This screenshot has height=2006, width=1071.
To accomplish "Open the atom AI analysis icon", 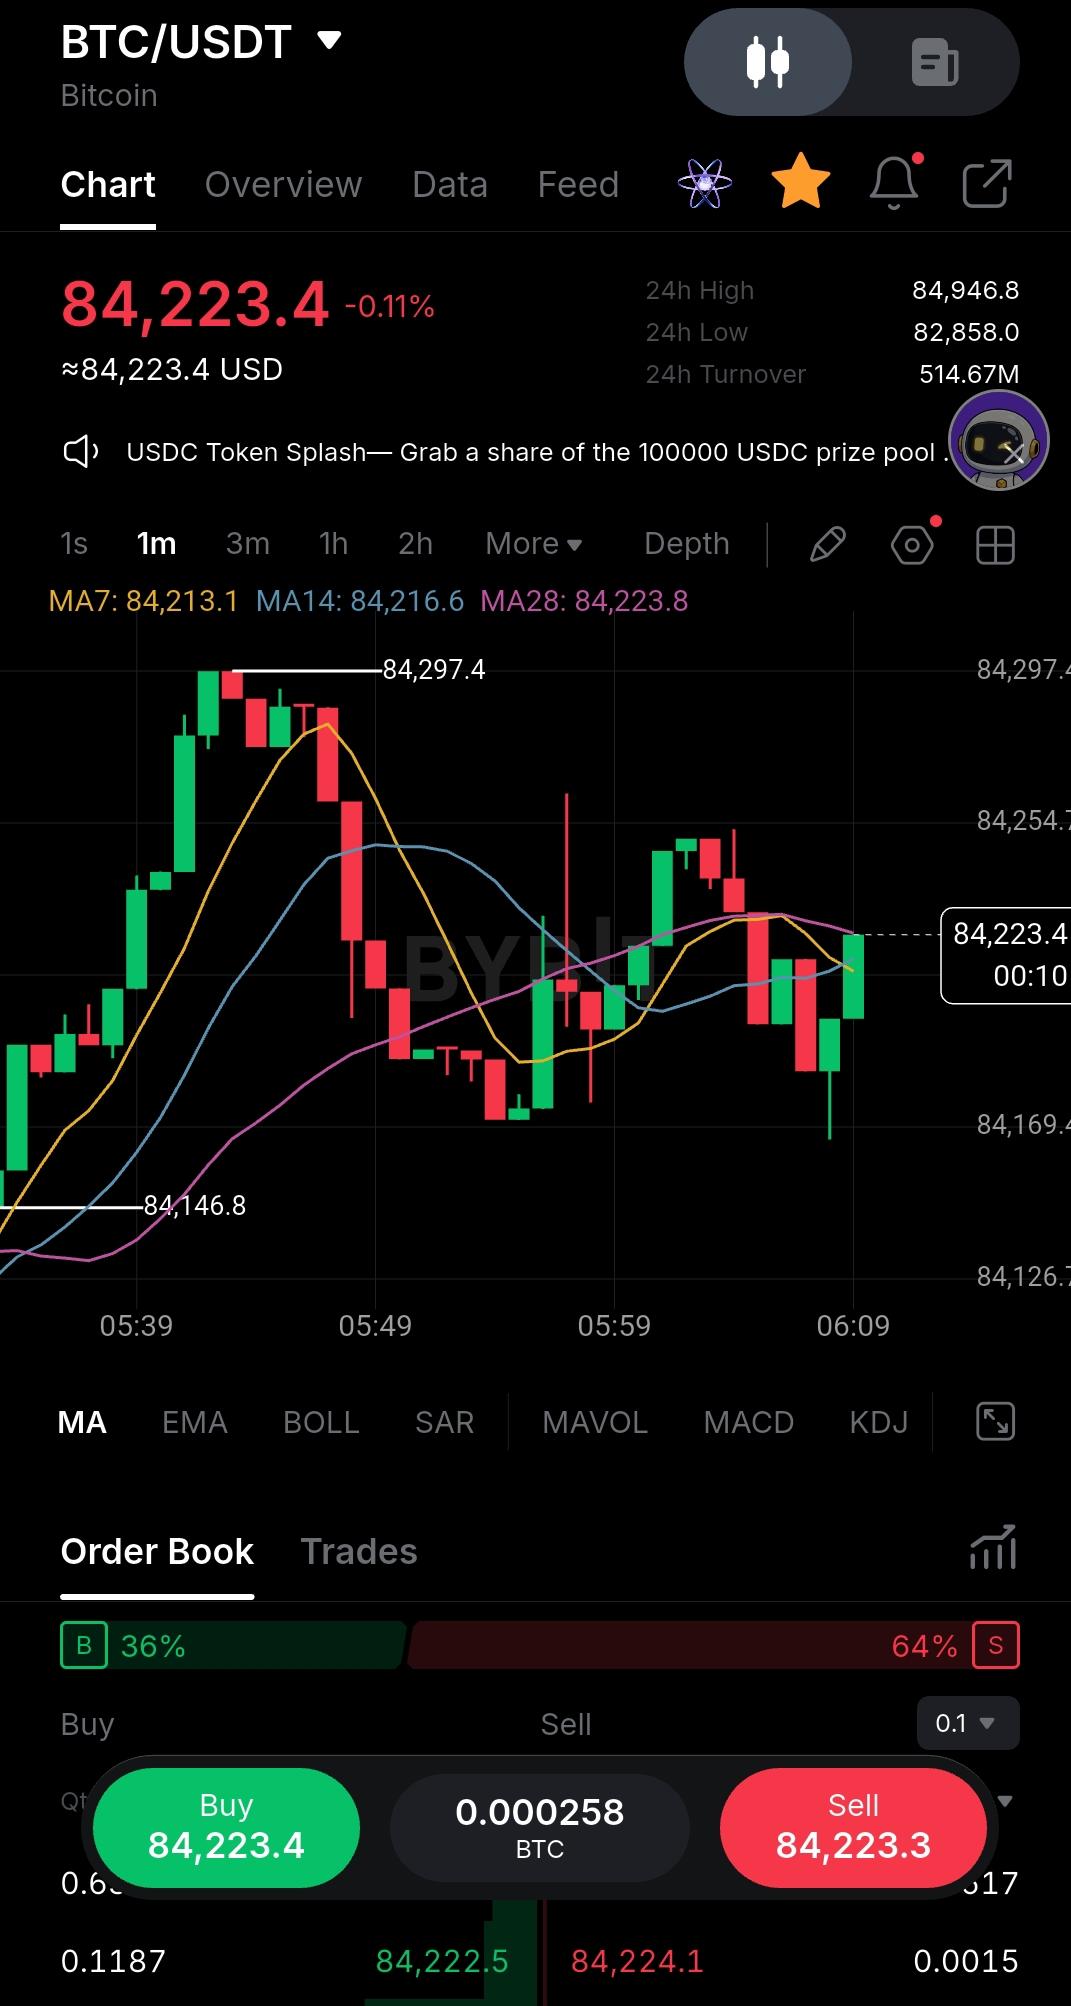I will coord(705,183).
